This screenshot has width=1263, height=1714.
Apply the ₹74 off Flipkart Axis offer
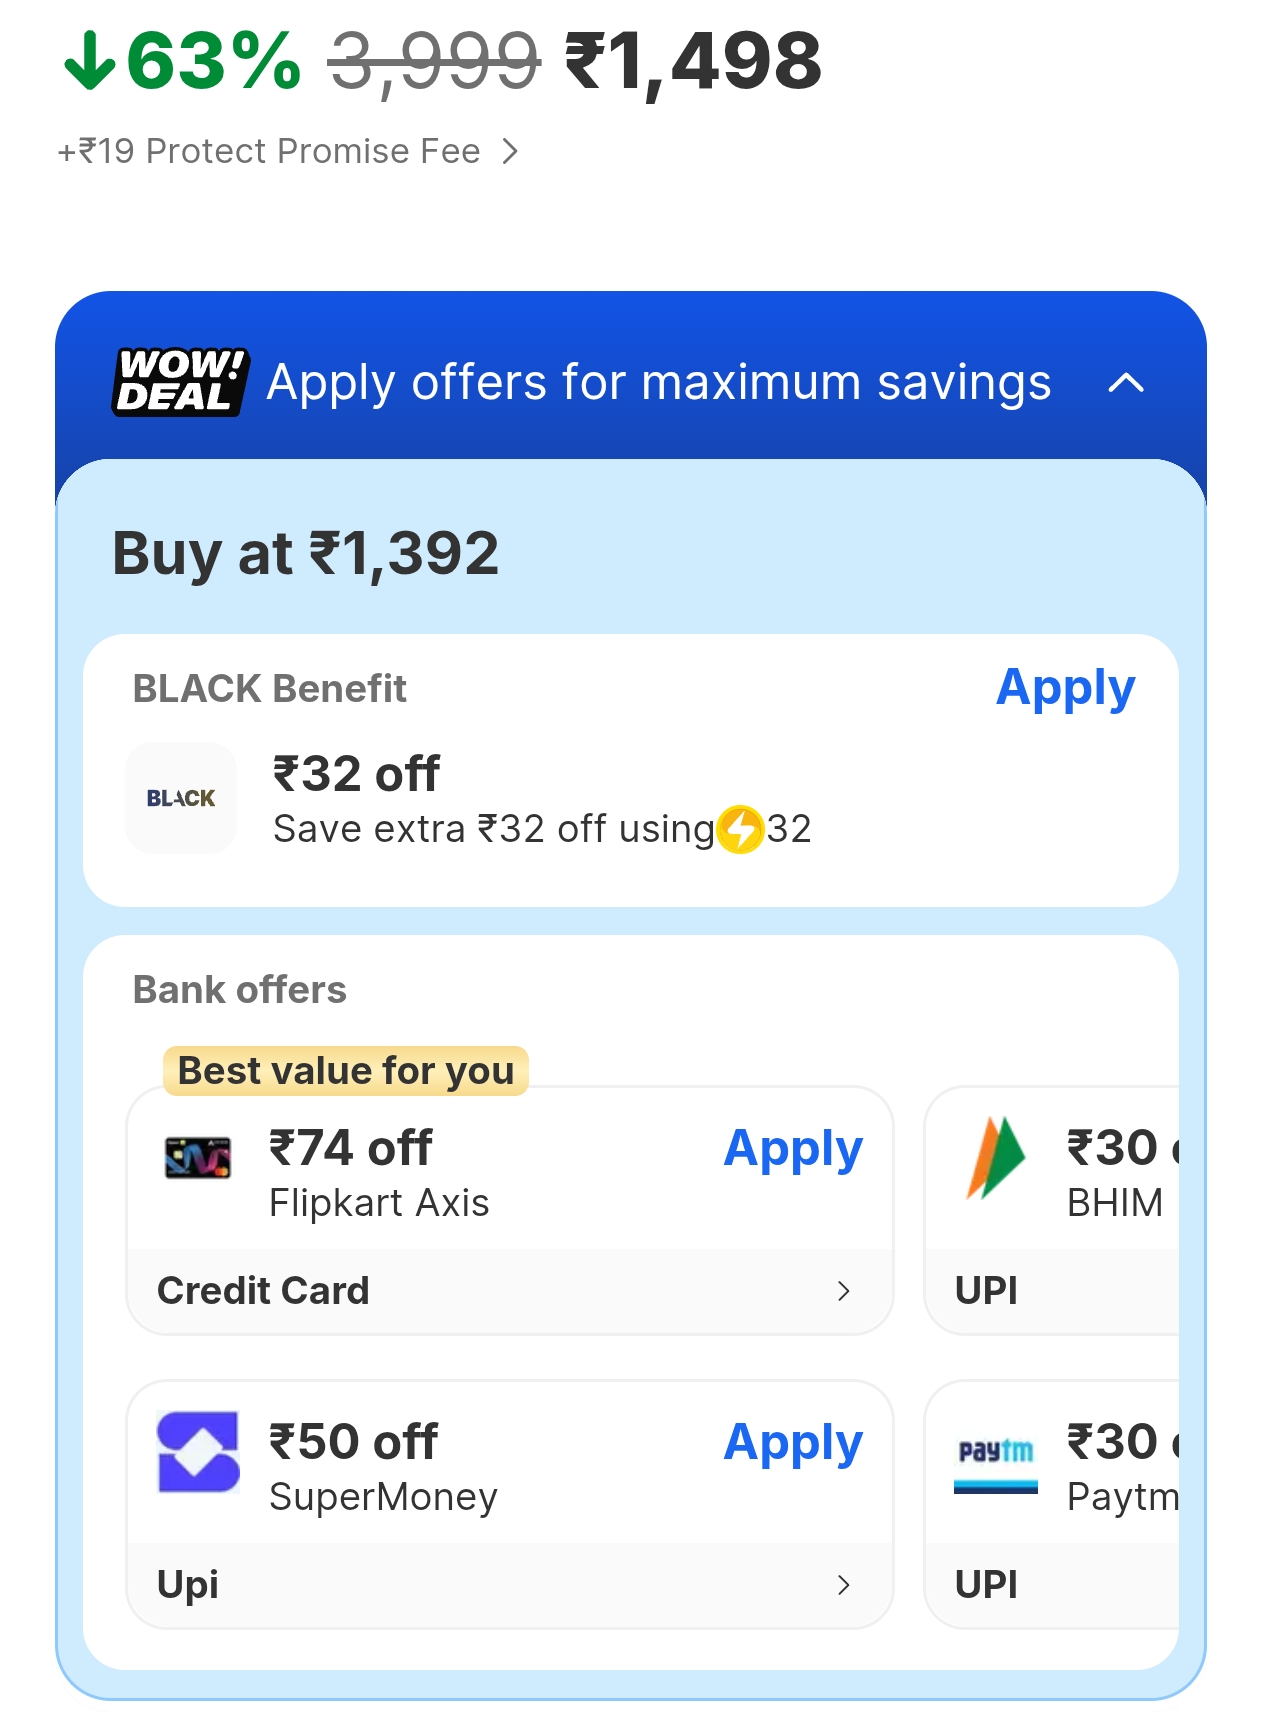[x=792, y=1149]
